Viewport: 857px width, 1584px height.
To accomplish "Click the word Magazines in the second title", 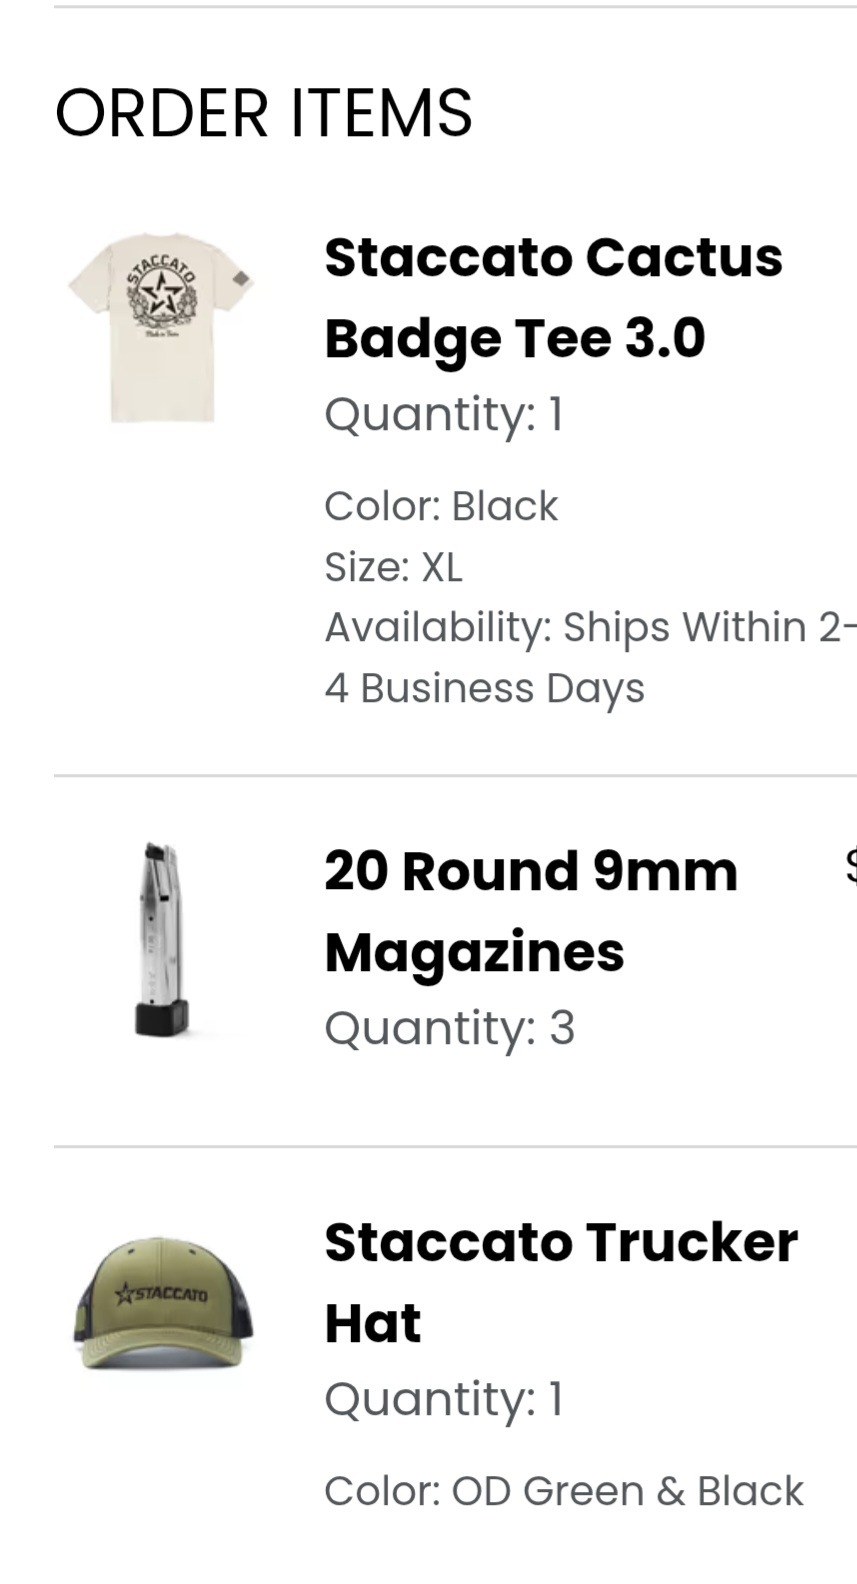I will [x=474, y=952].
